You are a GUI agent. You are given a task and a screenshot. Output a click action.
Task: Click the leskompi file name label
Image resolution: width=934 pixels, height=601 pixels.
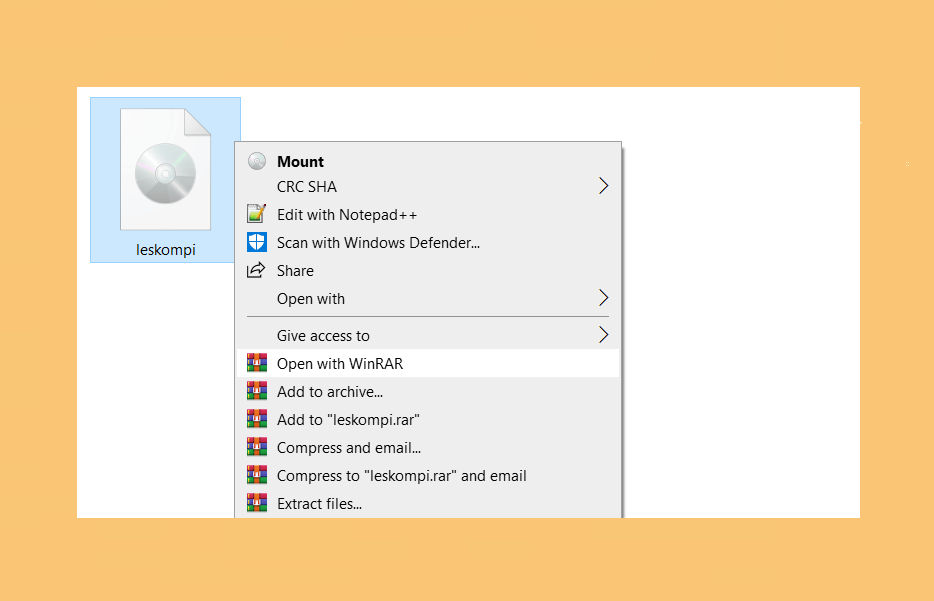click(x=166, y=250)
